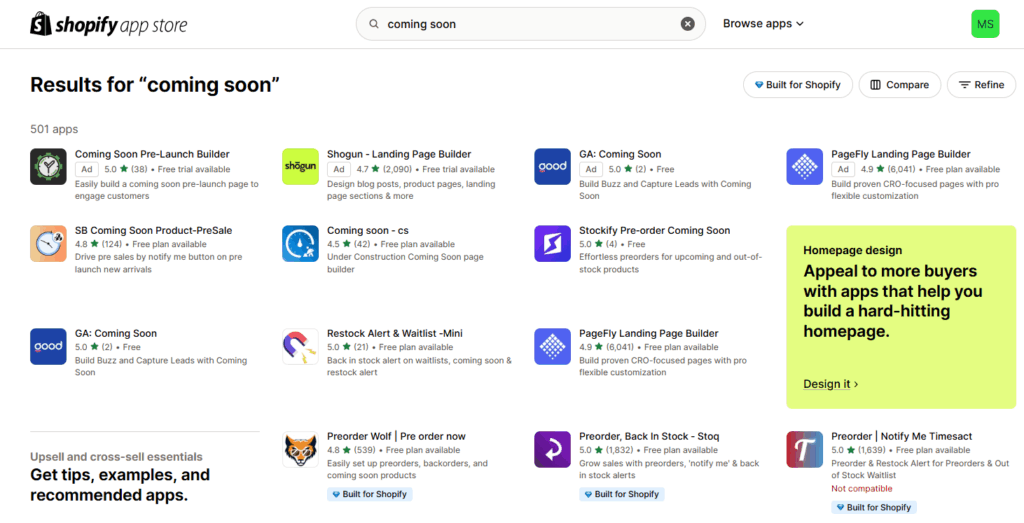Click the GA: Coming Soon ad icon
The width and height of the screenshot is (1024, 523).
(x=552, y=166)
